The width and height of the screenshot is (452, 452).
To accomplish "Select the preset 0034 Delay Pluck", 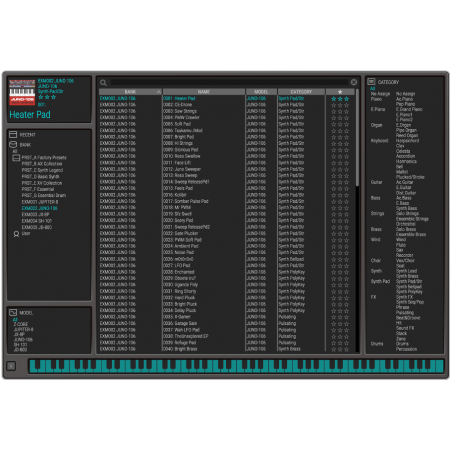I will 180,311.
